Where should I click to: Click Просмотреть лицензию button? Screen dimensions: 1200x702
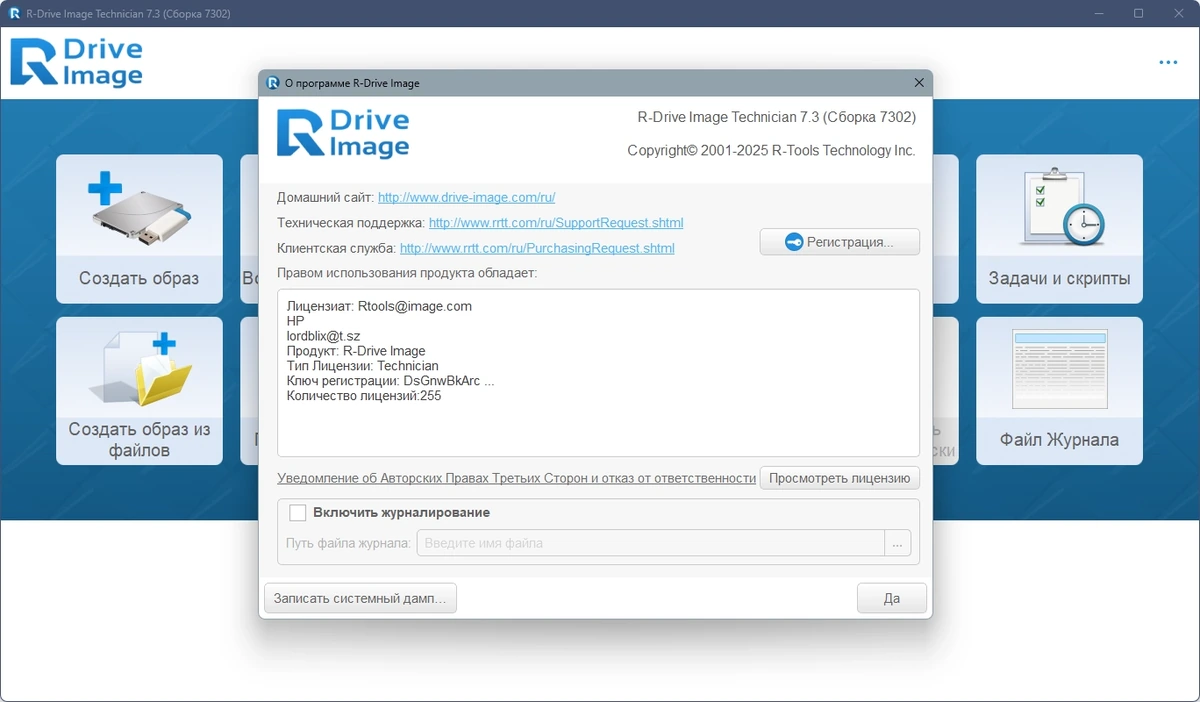pyautogui.click(x=839, y=478)
